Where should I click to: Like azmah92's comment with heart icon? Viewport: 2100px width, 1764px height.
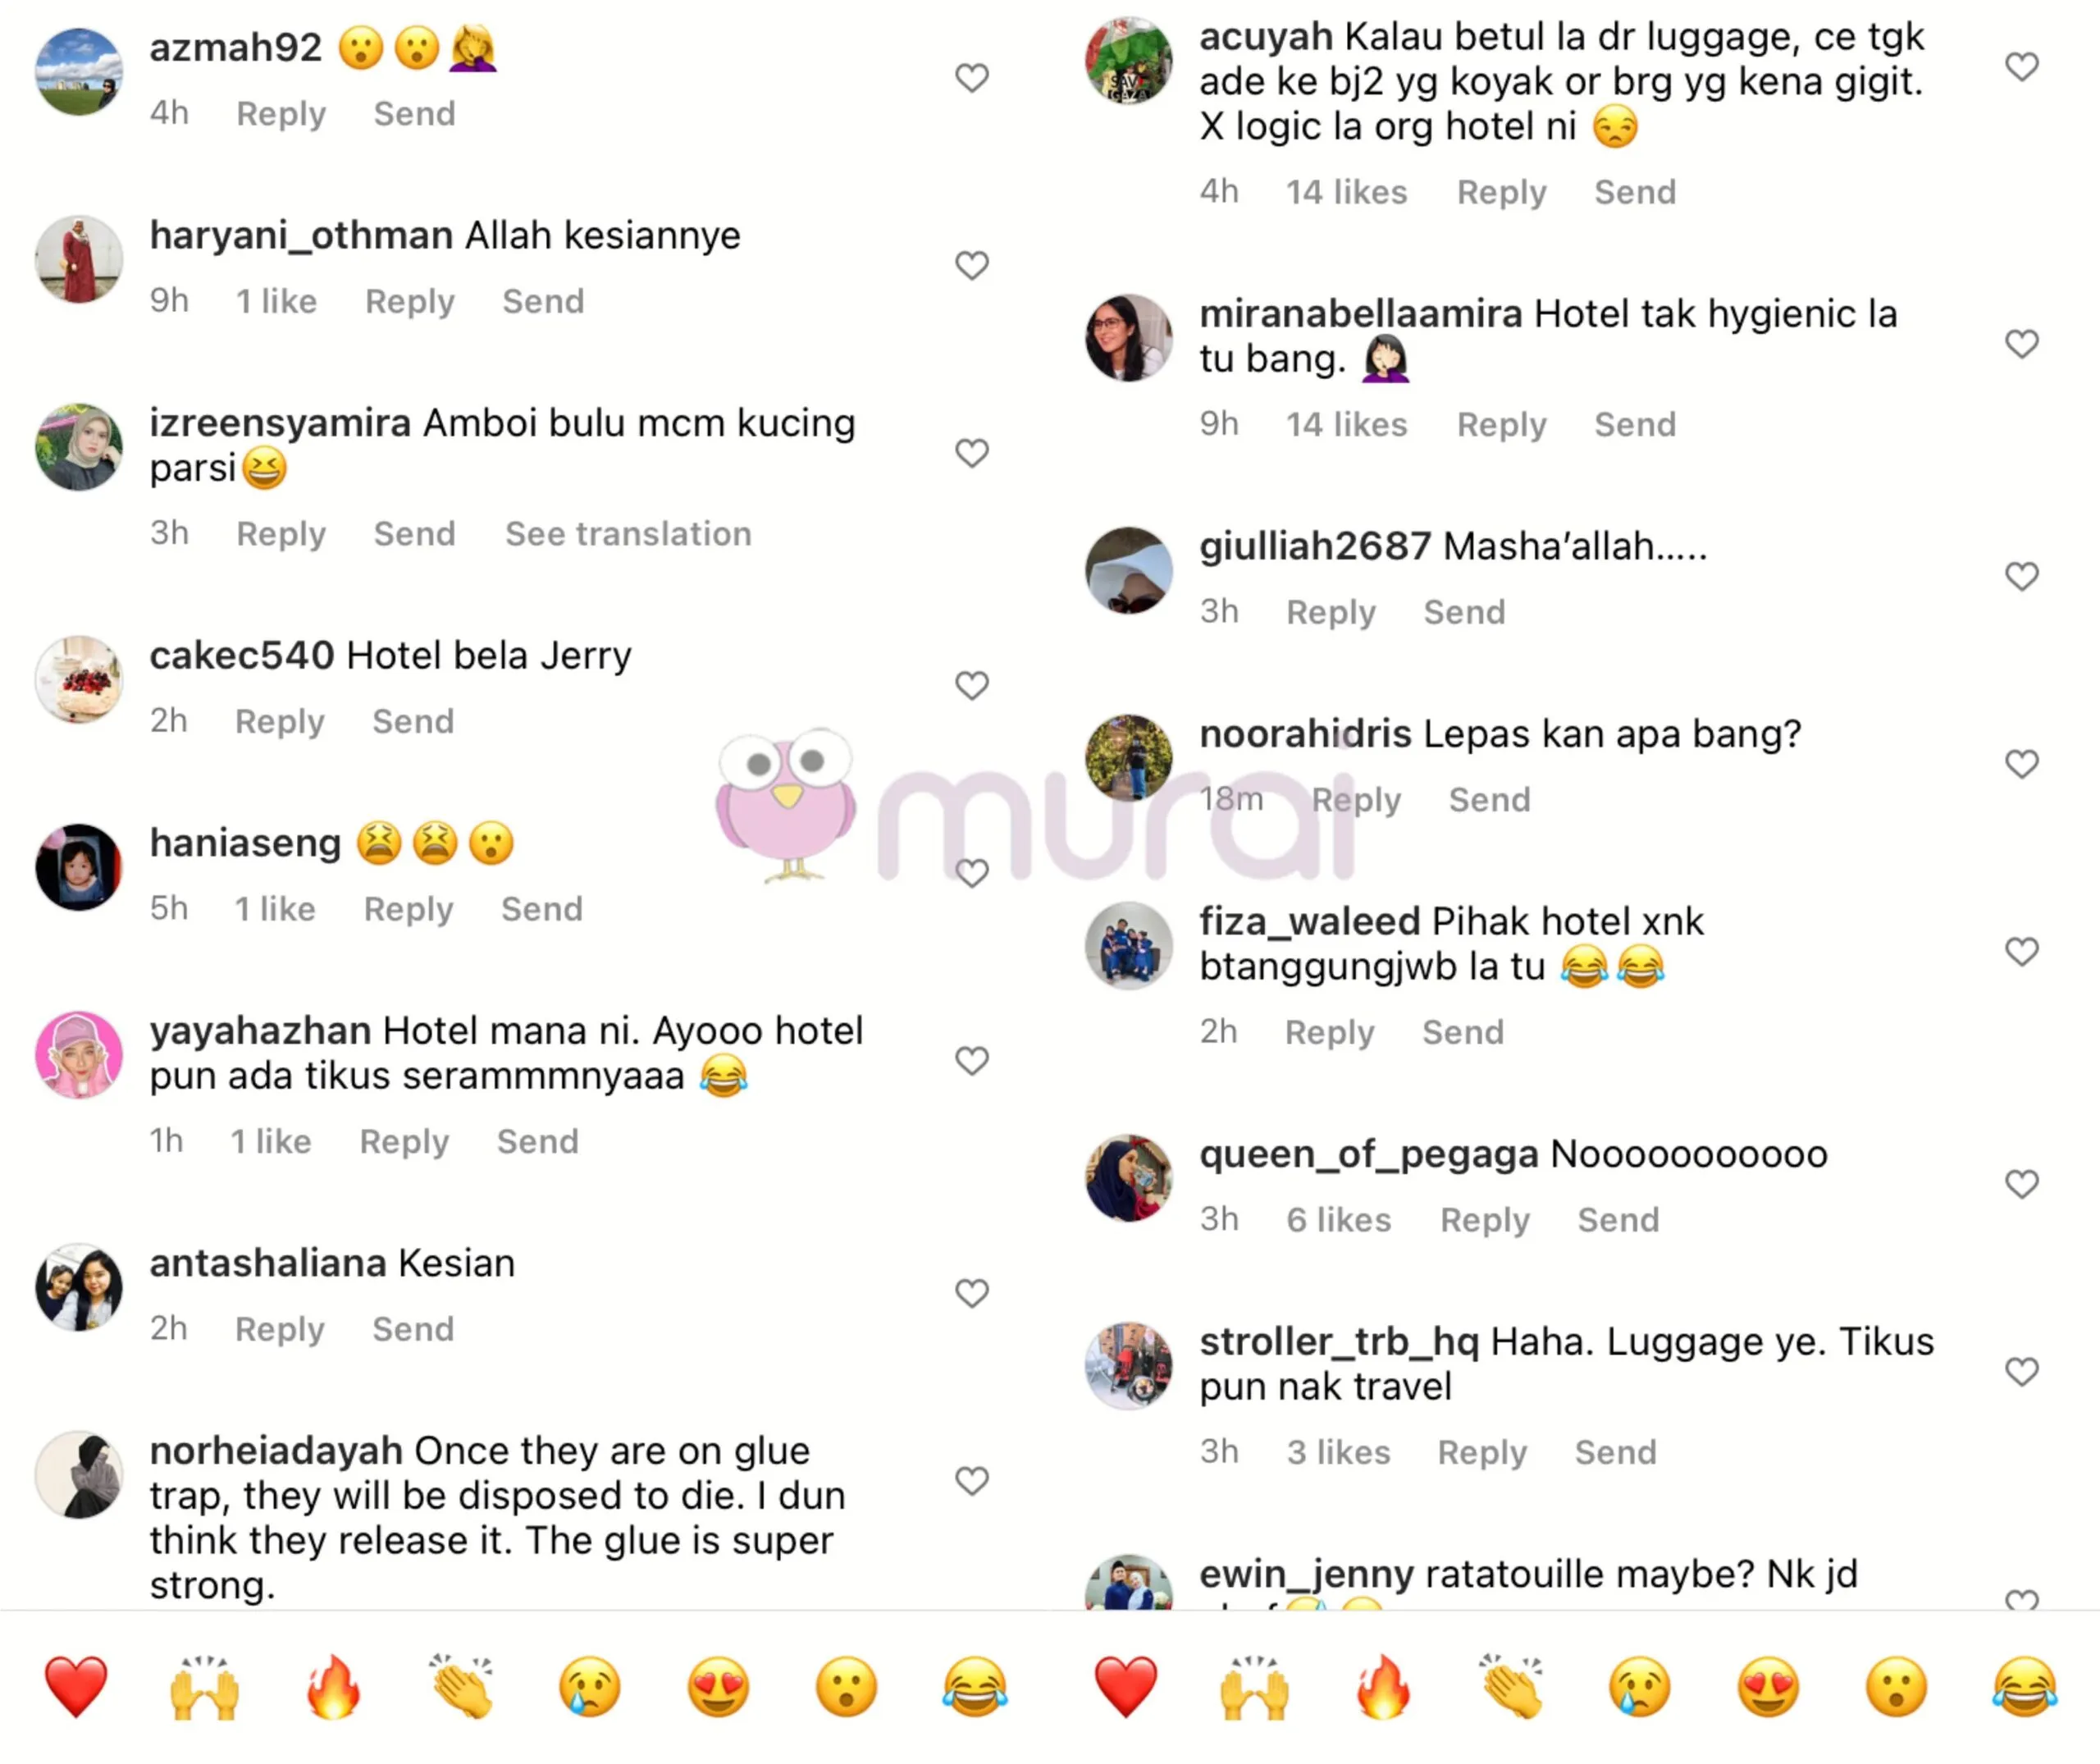coord(971,78)
